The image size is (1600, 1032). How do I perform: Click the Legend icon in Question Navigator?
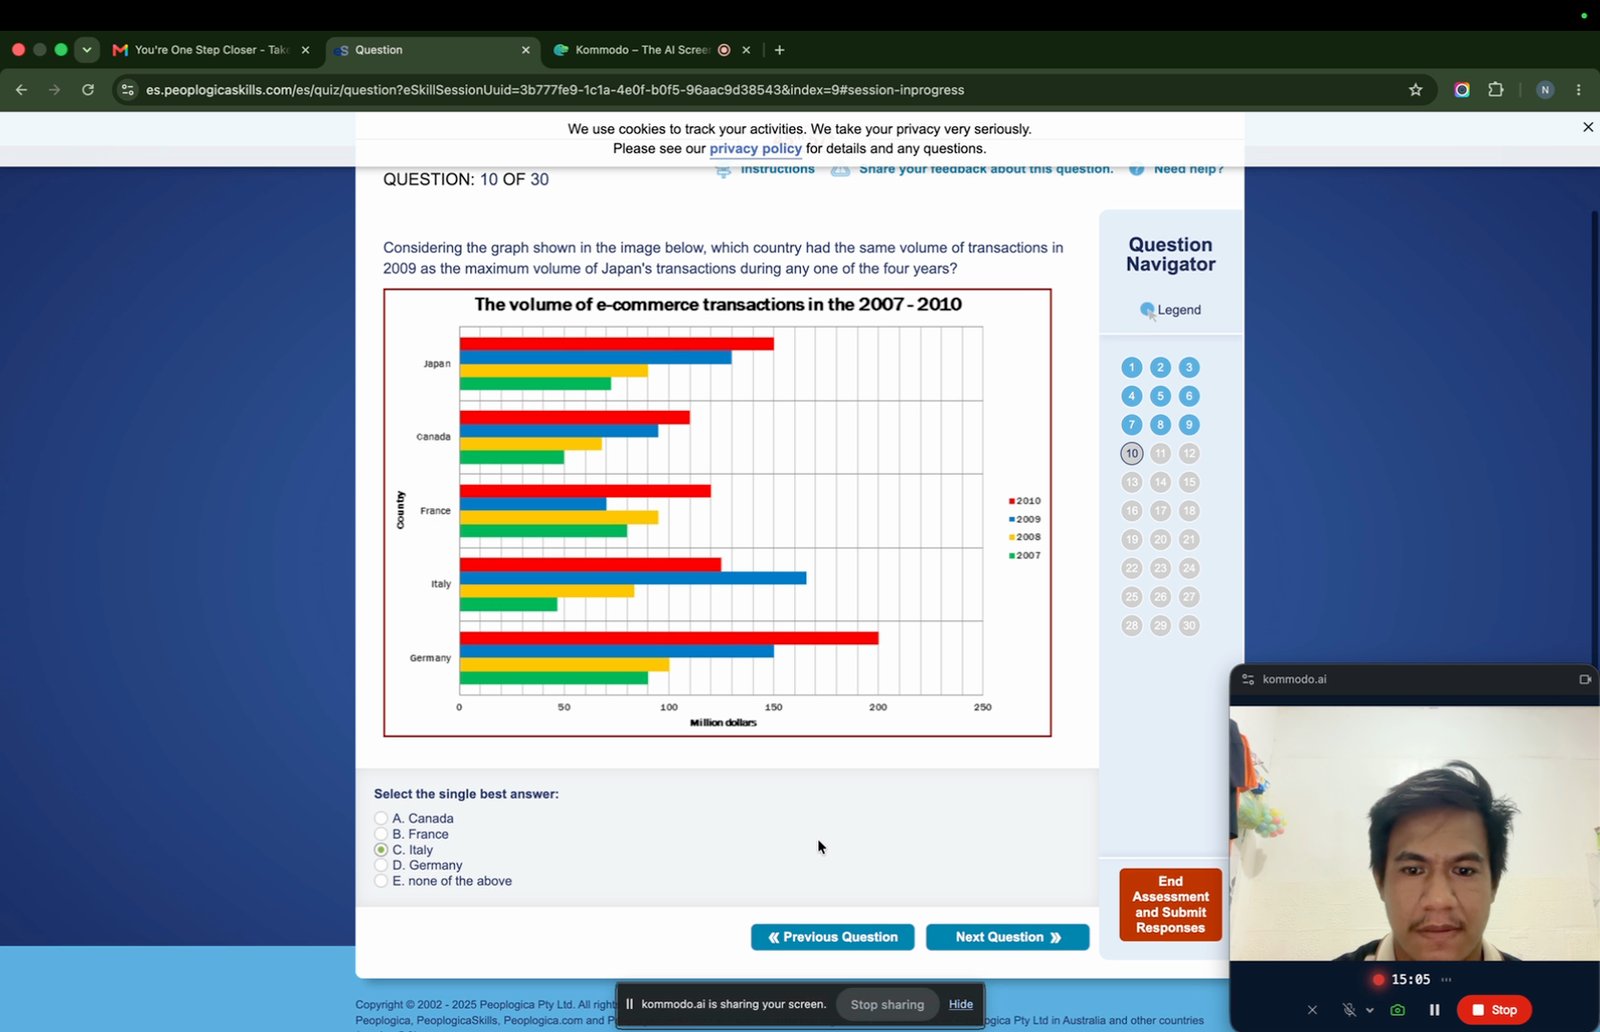(x=1147, y=310)
